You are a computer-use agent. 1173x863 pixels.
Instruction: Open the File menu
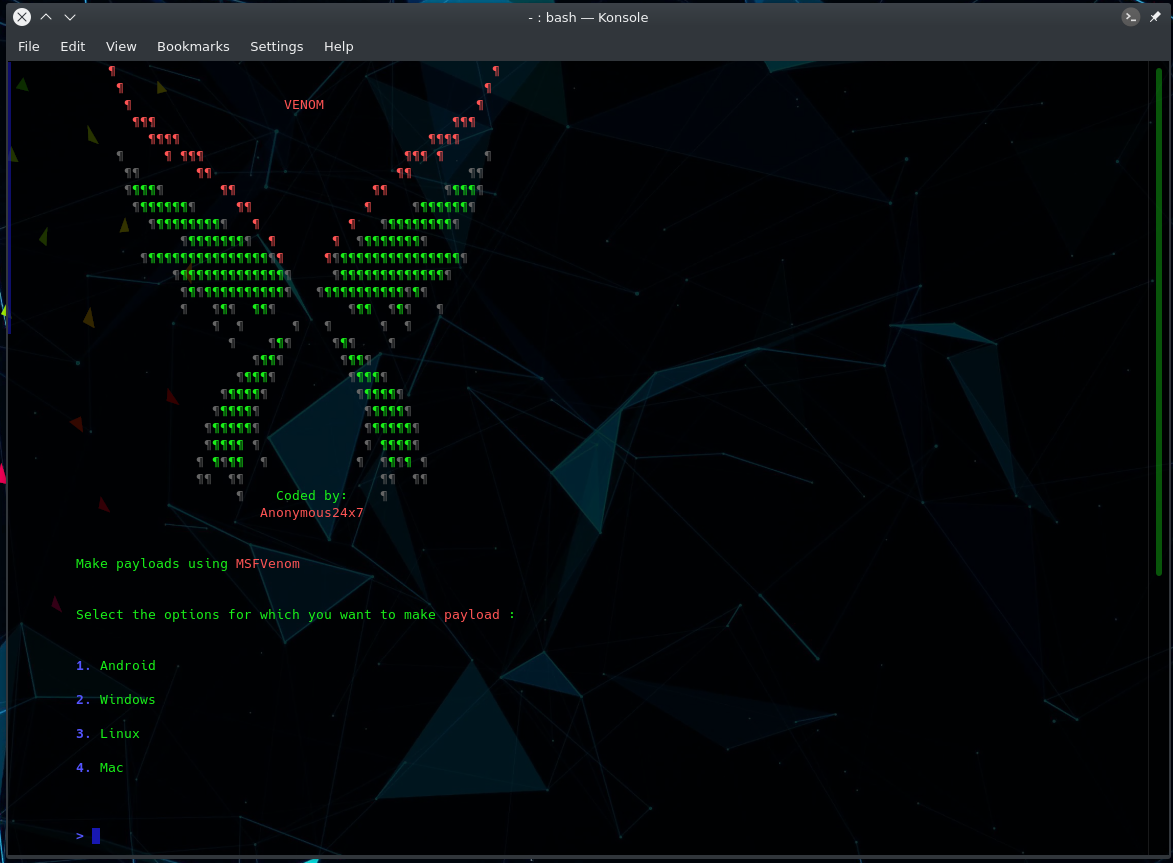tap(28, 46)
